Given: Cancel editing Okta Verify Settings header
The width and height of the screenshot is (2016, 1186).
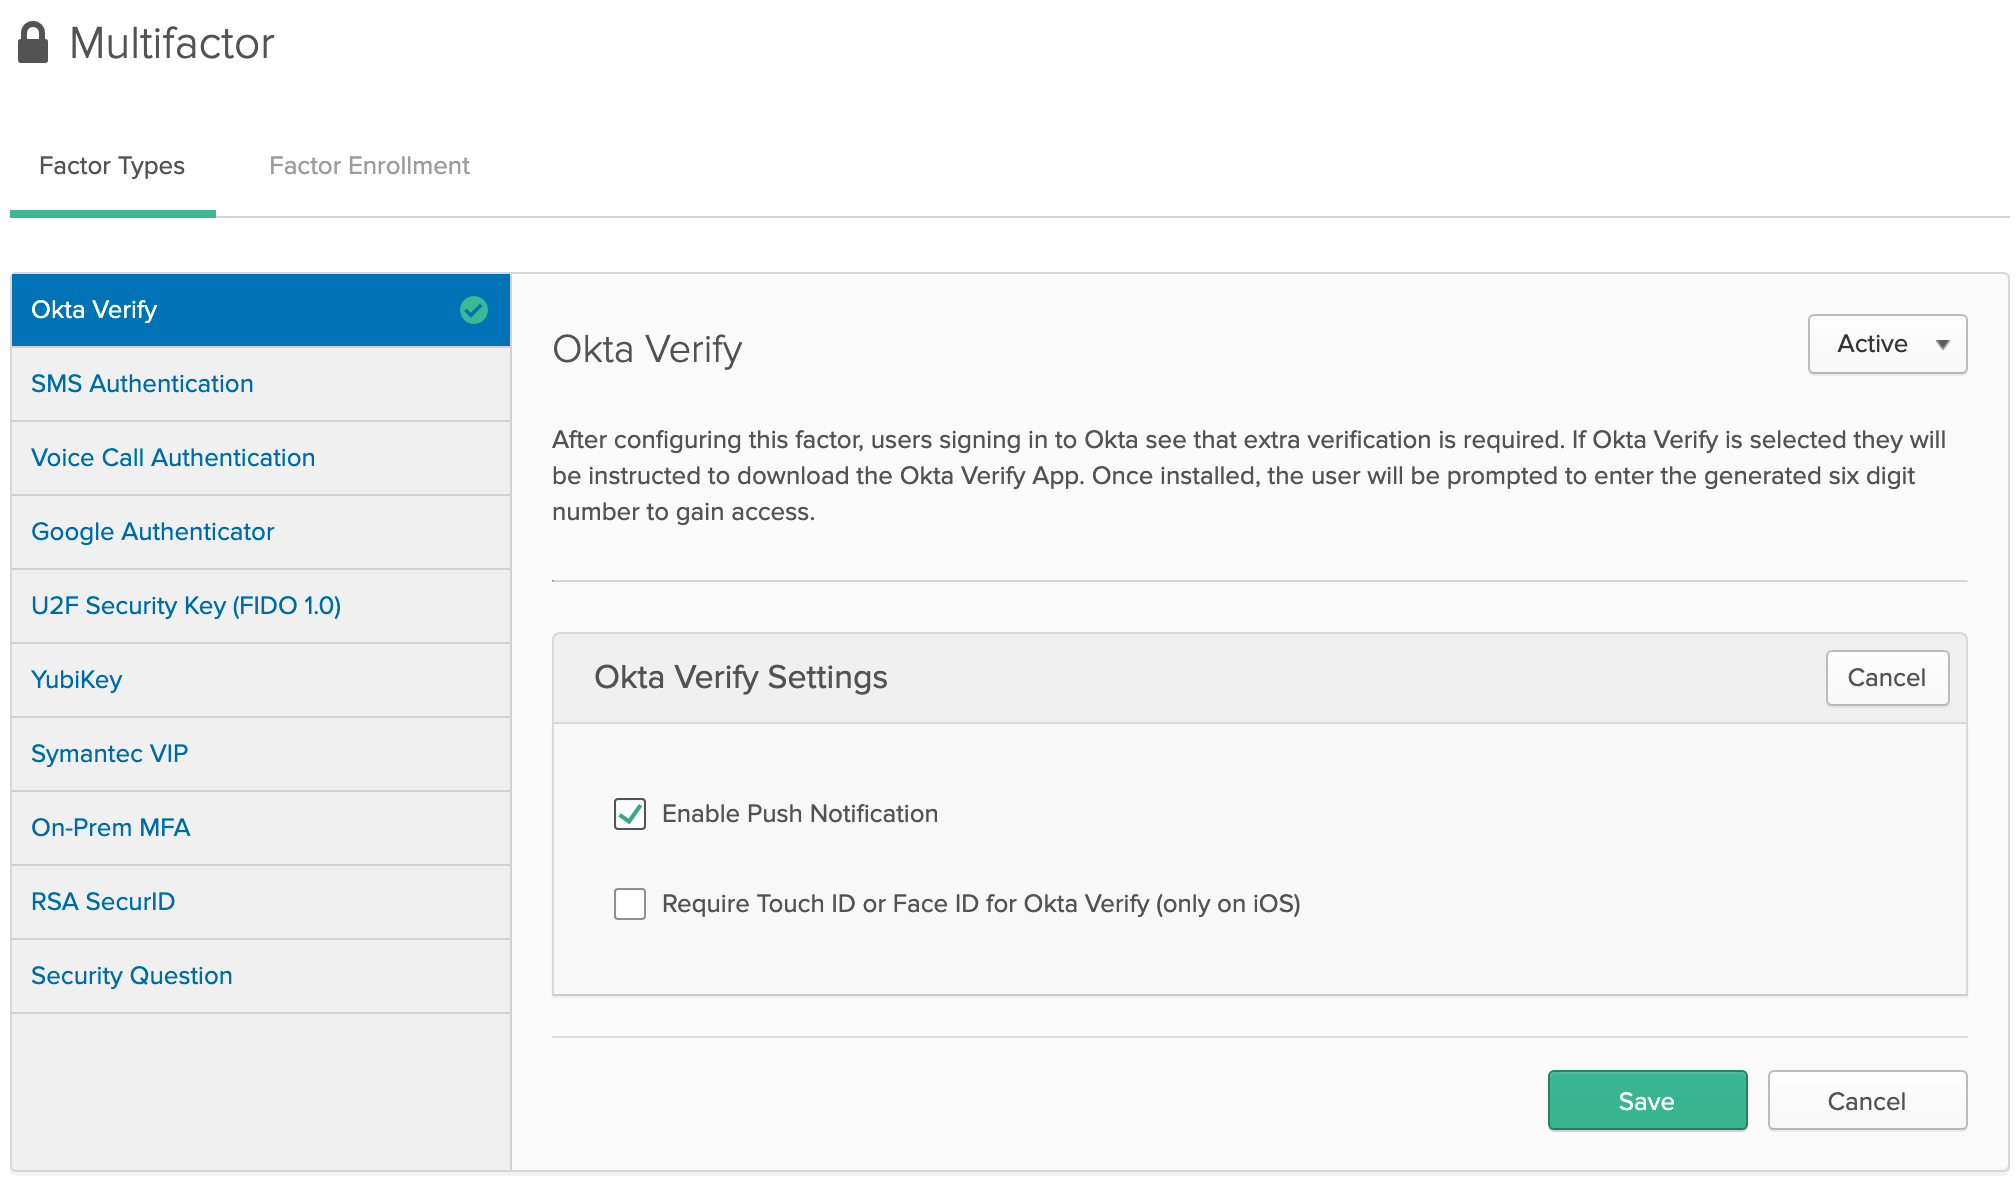Looking at the screenshot, I should pos(1886,678).
